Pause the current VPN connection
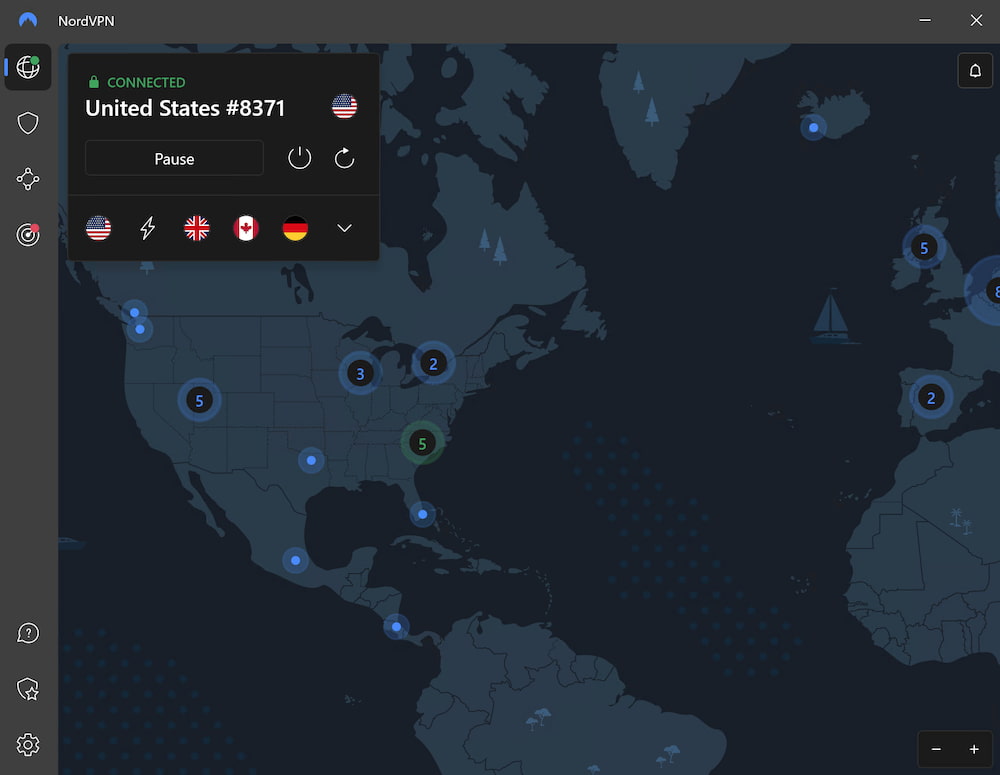Image resolution: width=1000 pixels, height=775 pixels. coord(174,158)
